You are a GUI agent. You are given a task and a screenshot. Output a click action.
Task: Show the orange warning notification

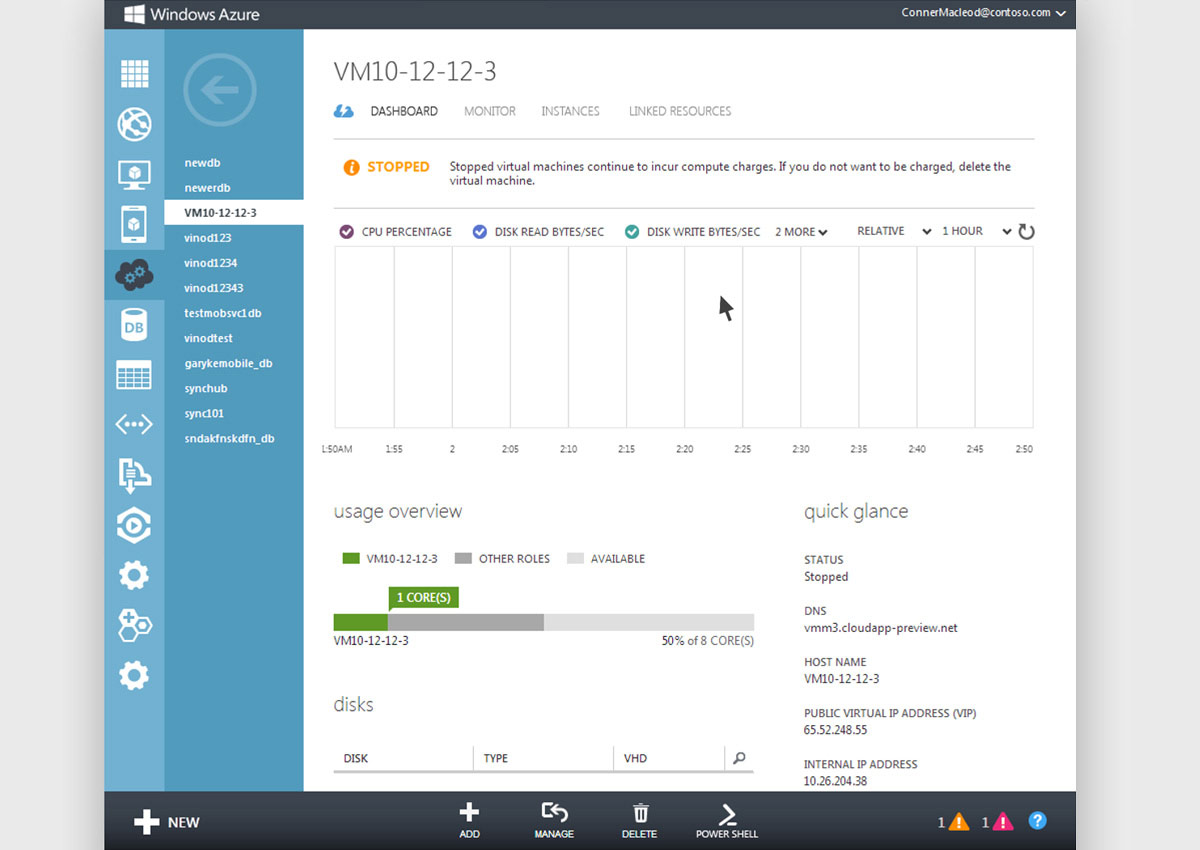point(958,822)
